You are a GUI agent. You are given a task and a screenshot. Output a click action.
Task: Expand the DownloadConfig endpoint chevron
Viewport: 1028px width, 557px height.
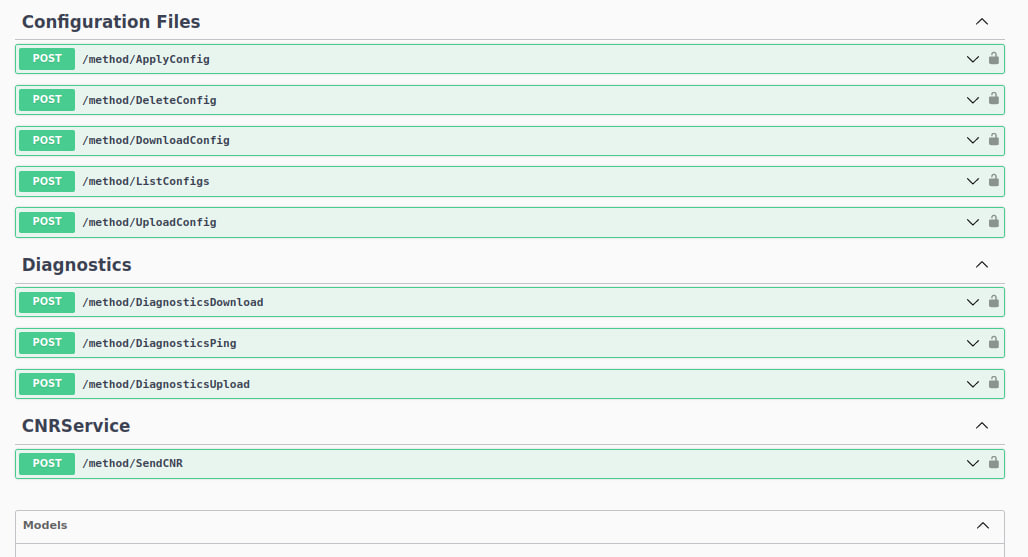[x=973, y=140]
